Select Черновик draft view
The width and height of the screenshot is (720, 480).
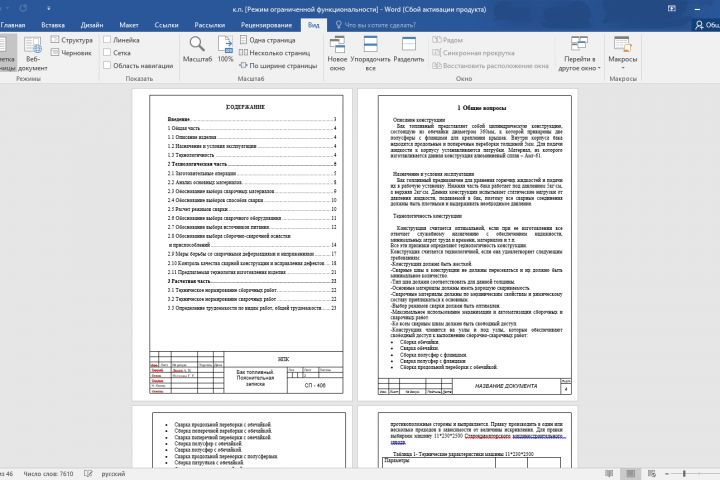(72, 53)
